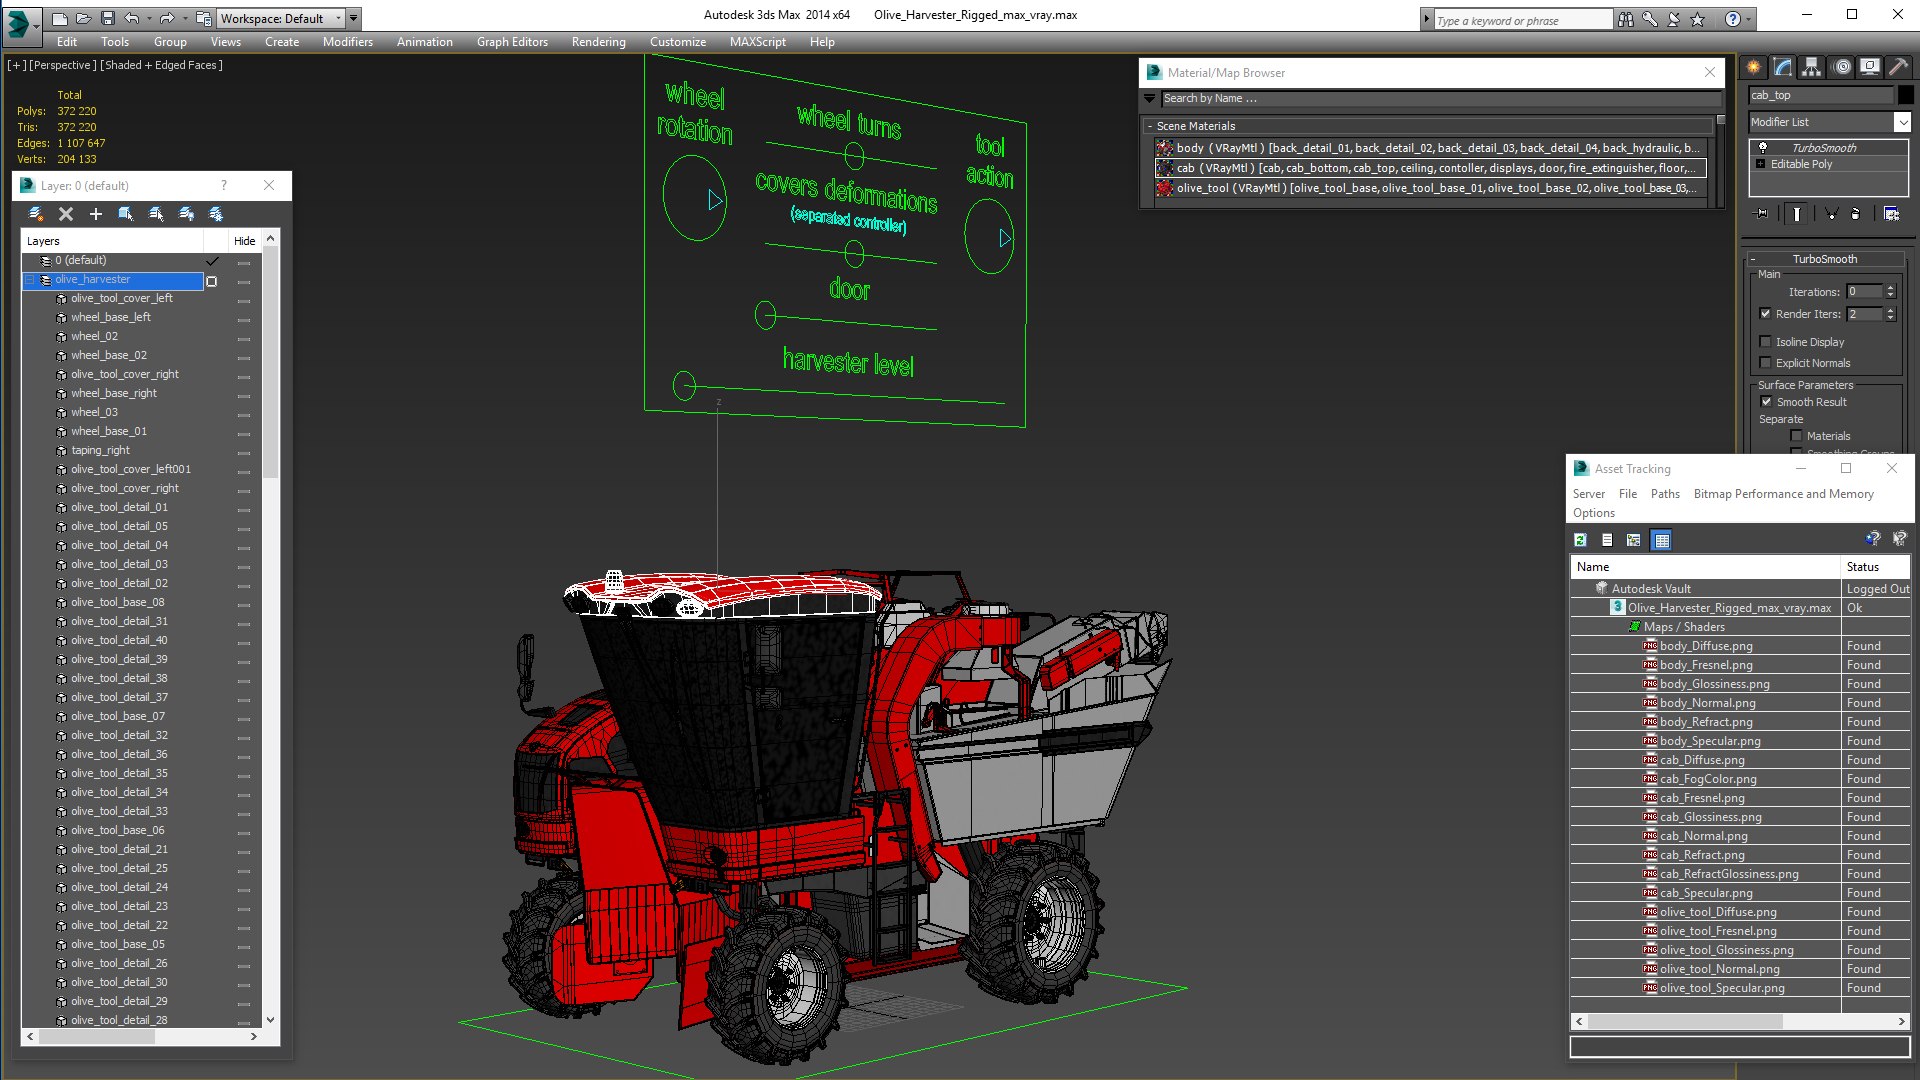
Task: Open quick access toolbar customize dropdown arrow
Action: coord(354,18)
